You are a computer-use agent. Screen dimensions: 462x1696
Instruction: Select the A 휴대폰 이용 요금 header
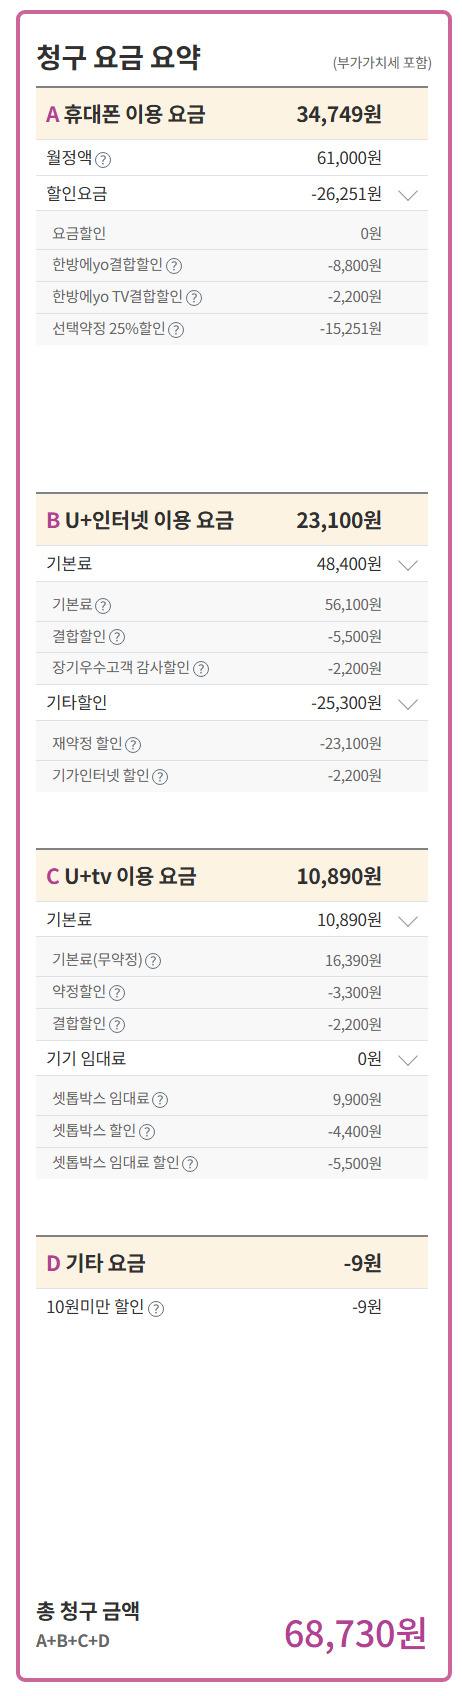pyautogui.click(x=232, y=114)
